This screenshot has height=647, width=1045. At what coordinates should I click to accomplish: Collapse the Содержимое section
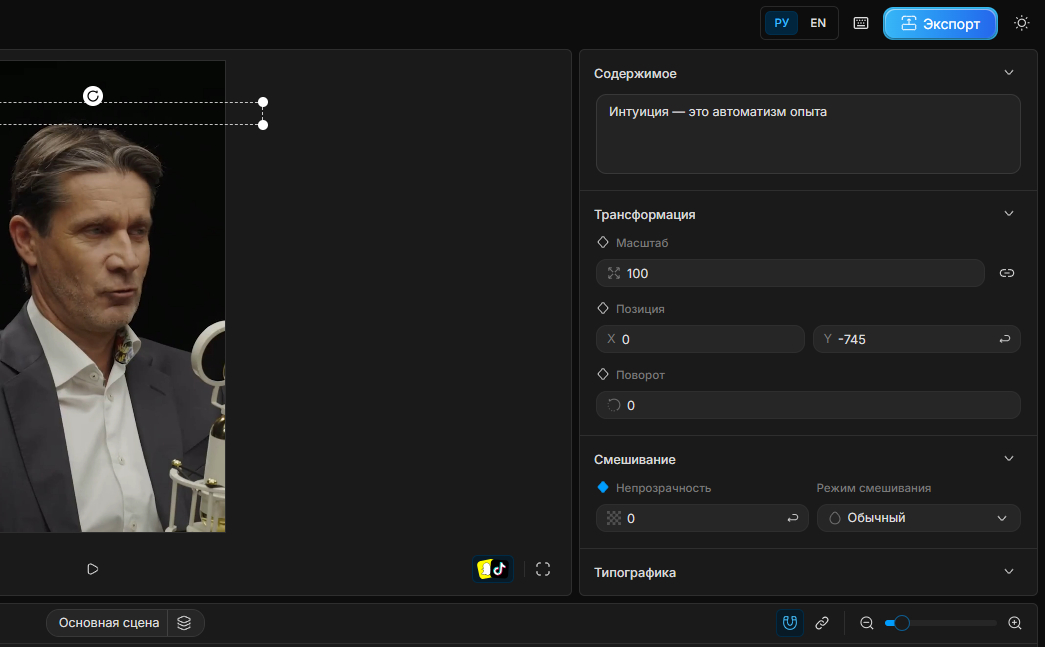1009,73
